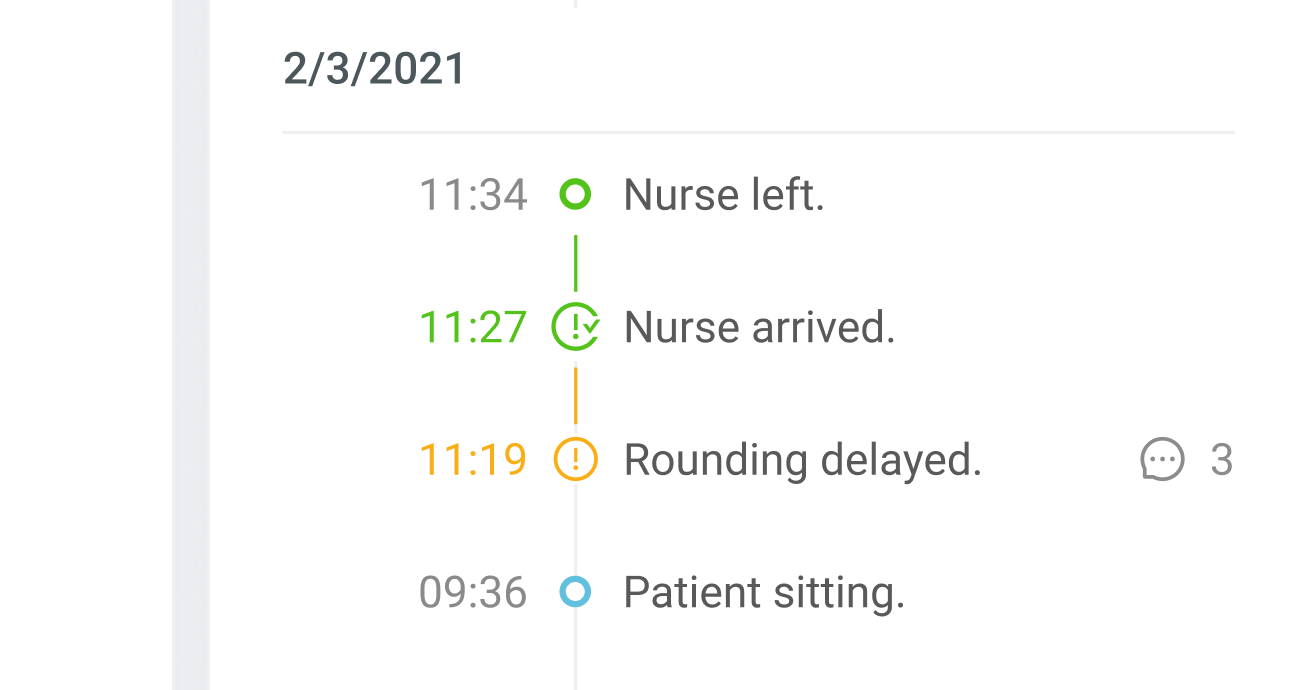Click the divider line under the date header
Image resolution: width=1290 pixels, height=690 pixels.
[x=759, y=132]
